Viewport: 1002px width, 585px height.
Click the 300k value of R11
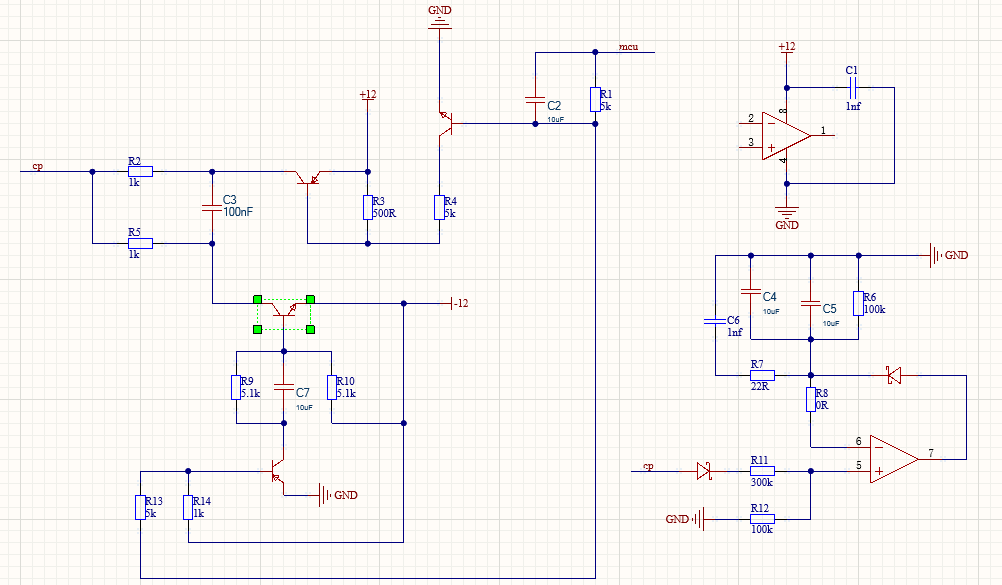click(x=762, y=483)
